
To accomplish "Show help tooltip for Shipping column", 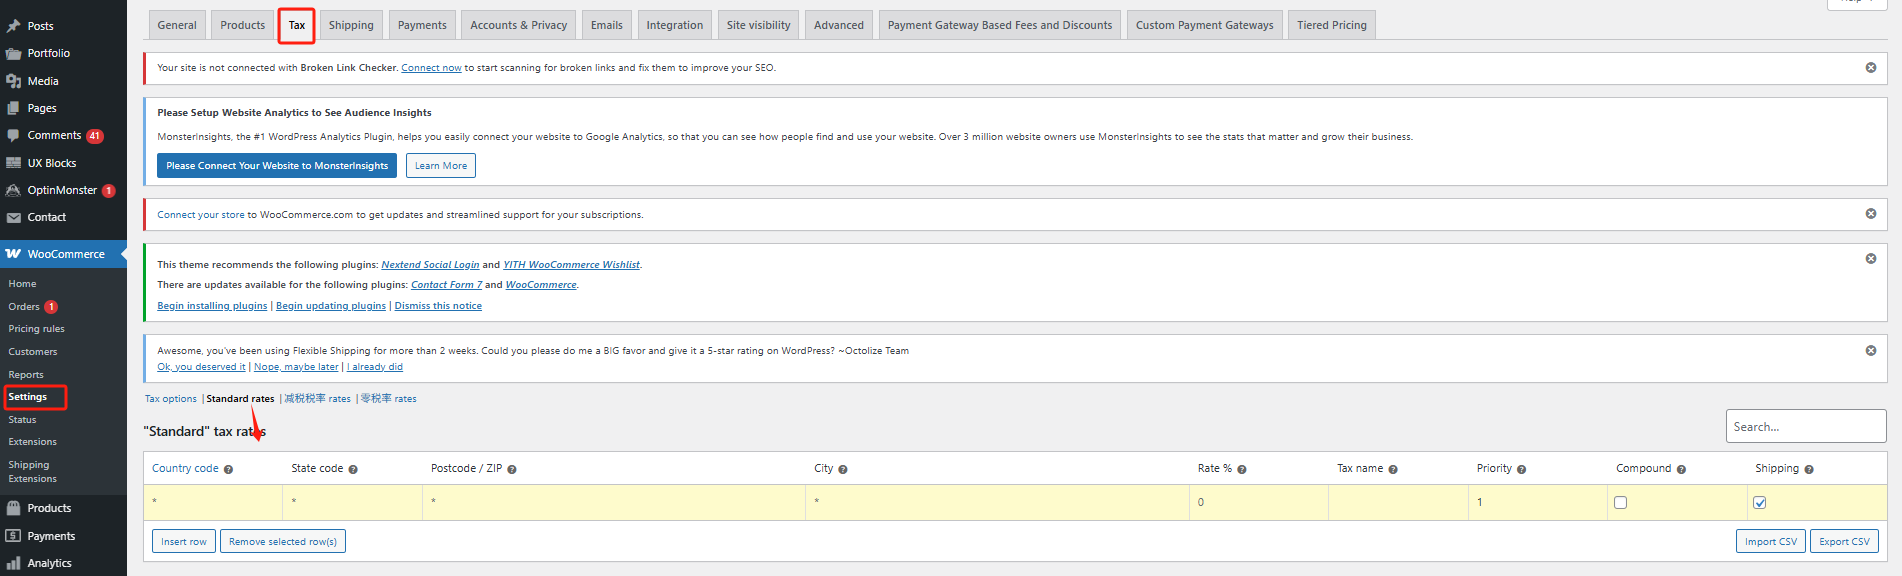I will tap(1809, 469).
